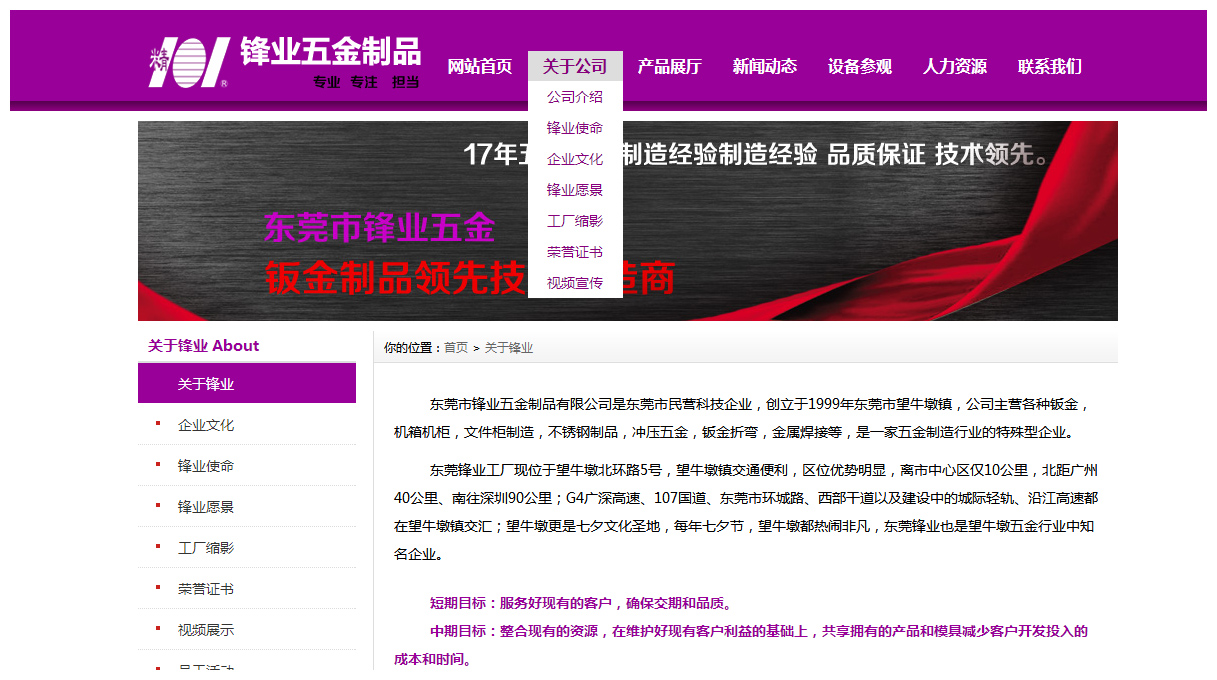Open 视频展示 in the left sidebar
The height and width of the screenshot is (680, 1217).
click(x=206, y=630)
